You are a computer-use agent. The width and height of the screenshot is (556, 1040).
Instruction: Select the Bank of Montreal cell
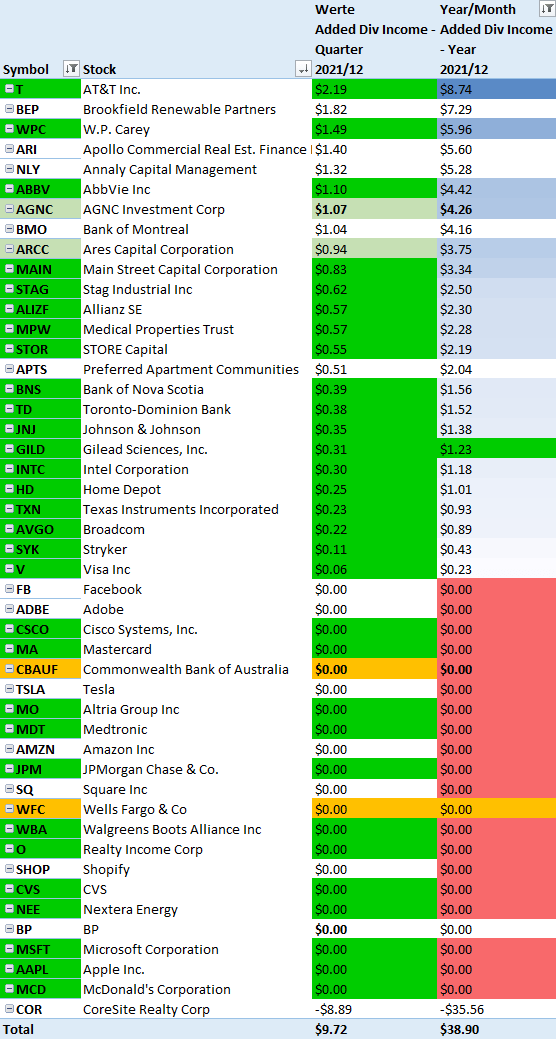pos(196,229)
